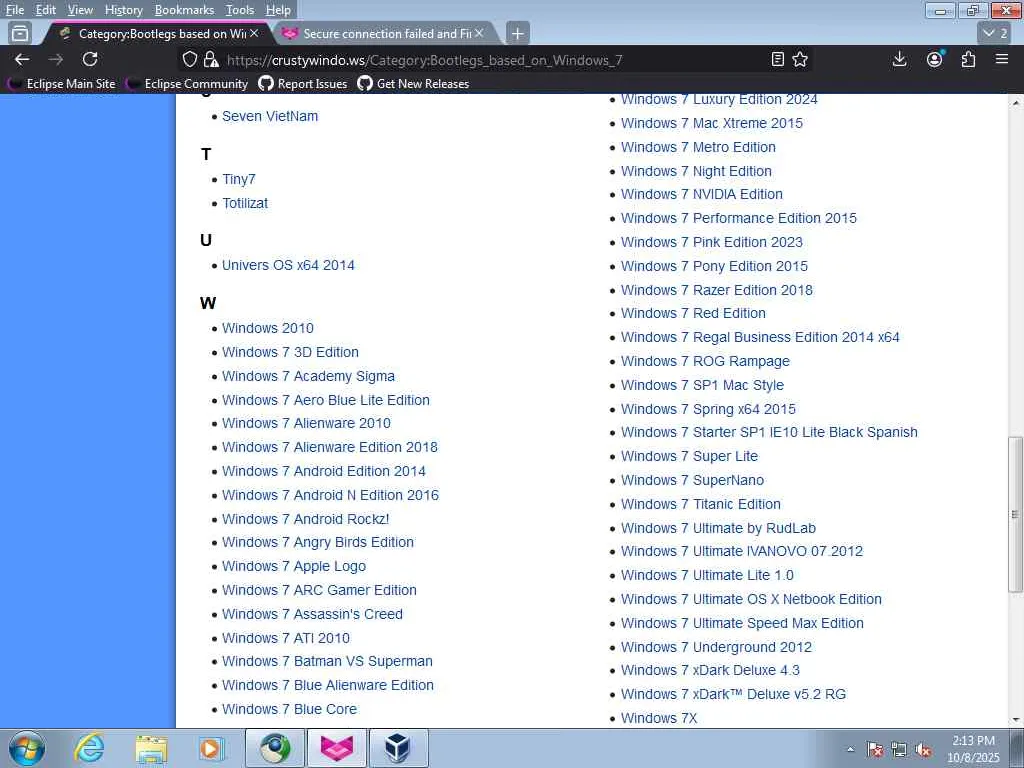Click the scrollbar down arrow

point(1016,720)
